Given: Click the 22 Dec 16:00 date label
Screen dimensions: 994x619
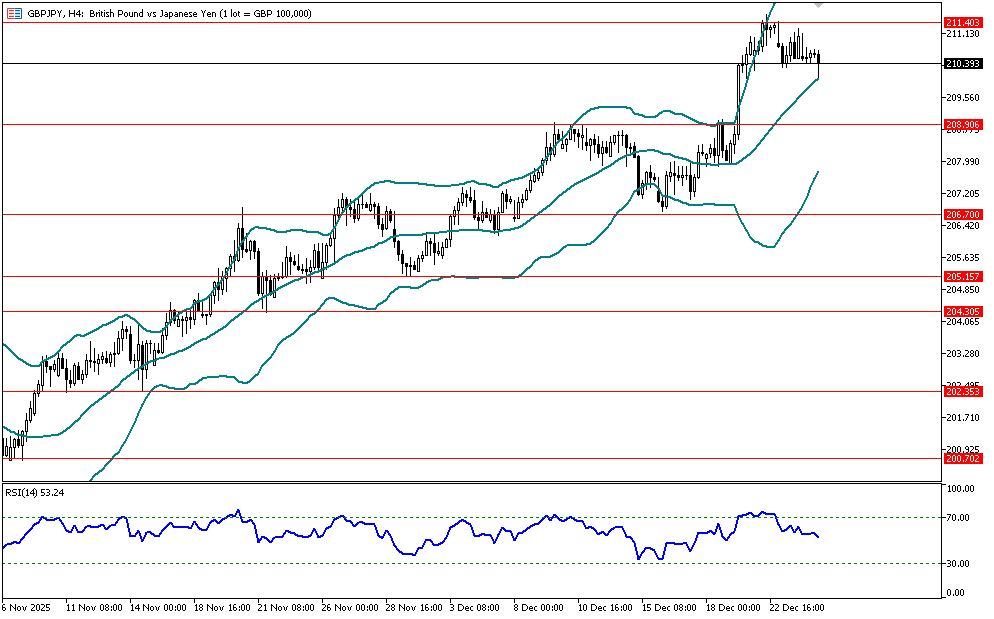Looking at the screenshot, I should (797, 607).
